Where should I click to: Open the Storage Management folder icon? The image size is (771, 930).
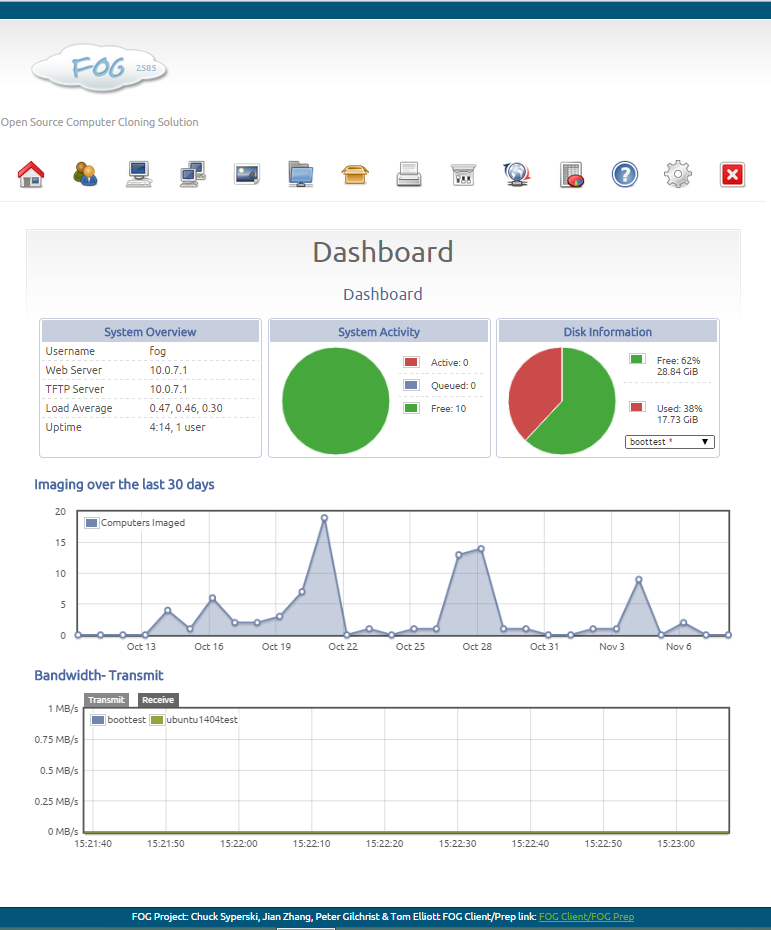pyautogui.click(x=301, y=174)
